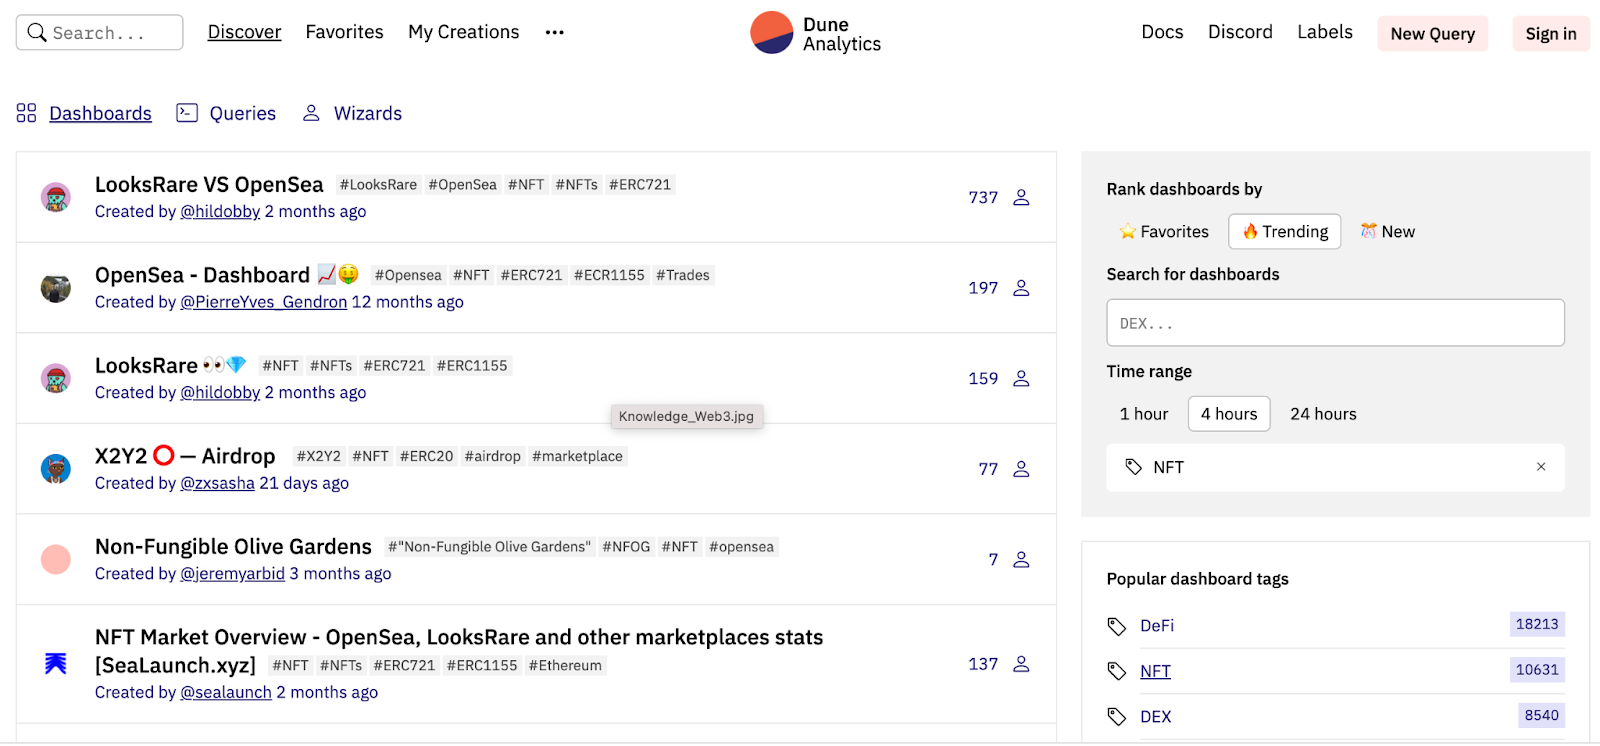1600x746 pixels.
Task: Remove the NFT tag filter
Action: pos(1541,467)
